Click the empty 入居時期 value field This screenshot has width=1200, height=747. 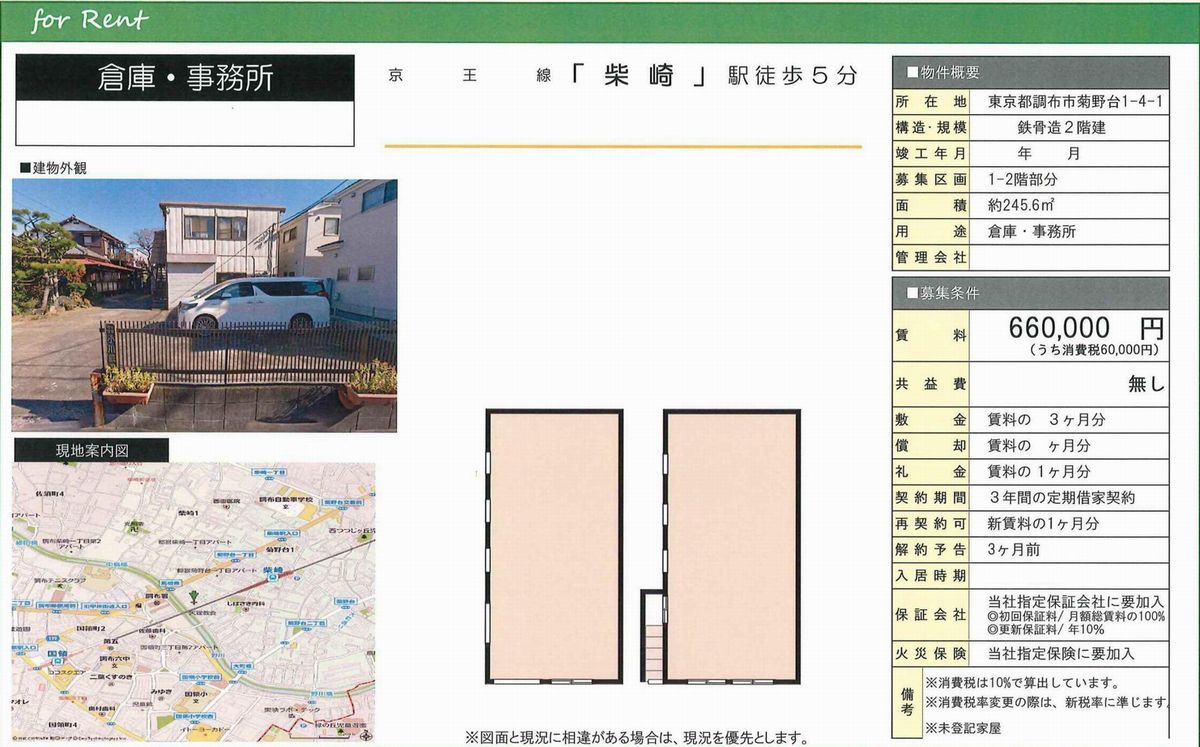pos(1068,575)
